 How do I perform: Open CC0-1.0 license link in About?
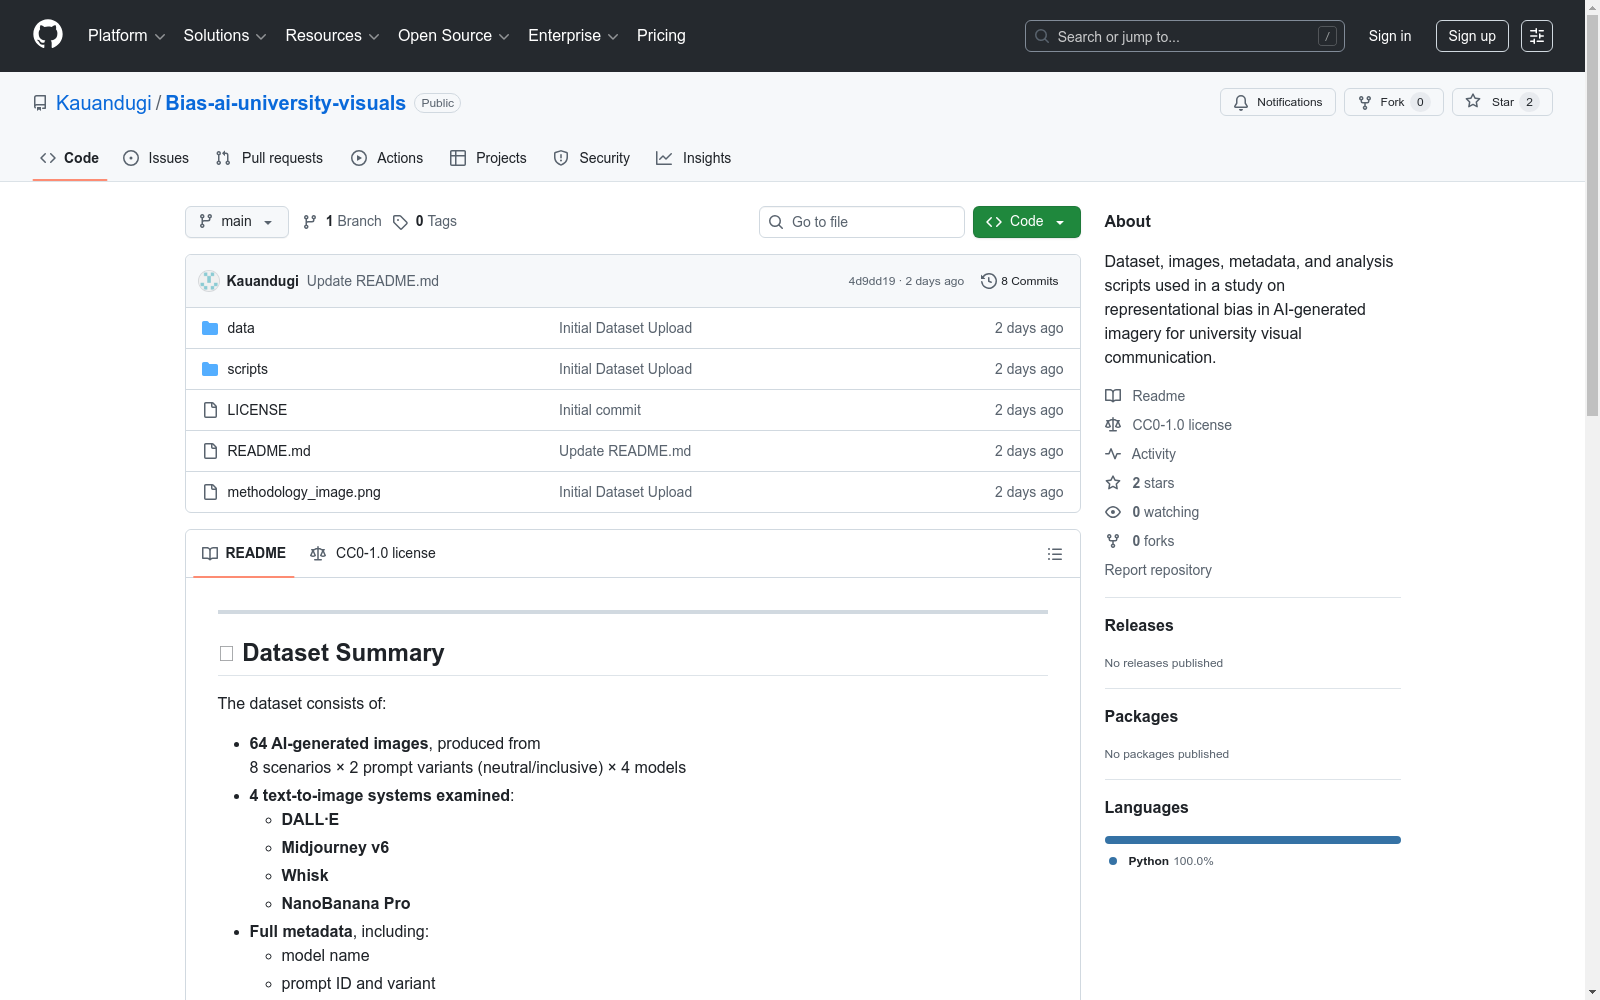(x=1168, y=425)
